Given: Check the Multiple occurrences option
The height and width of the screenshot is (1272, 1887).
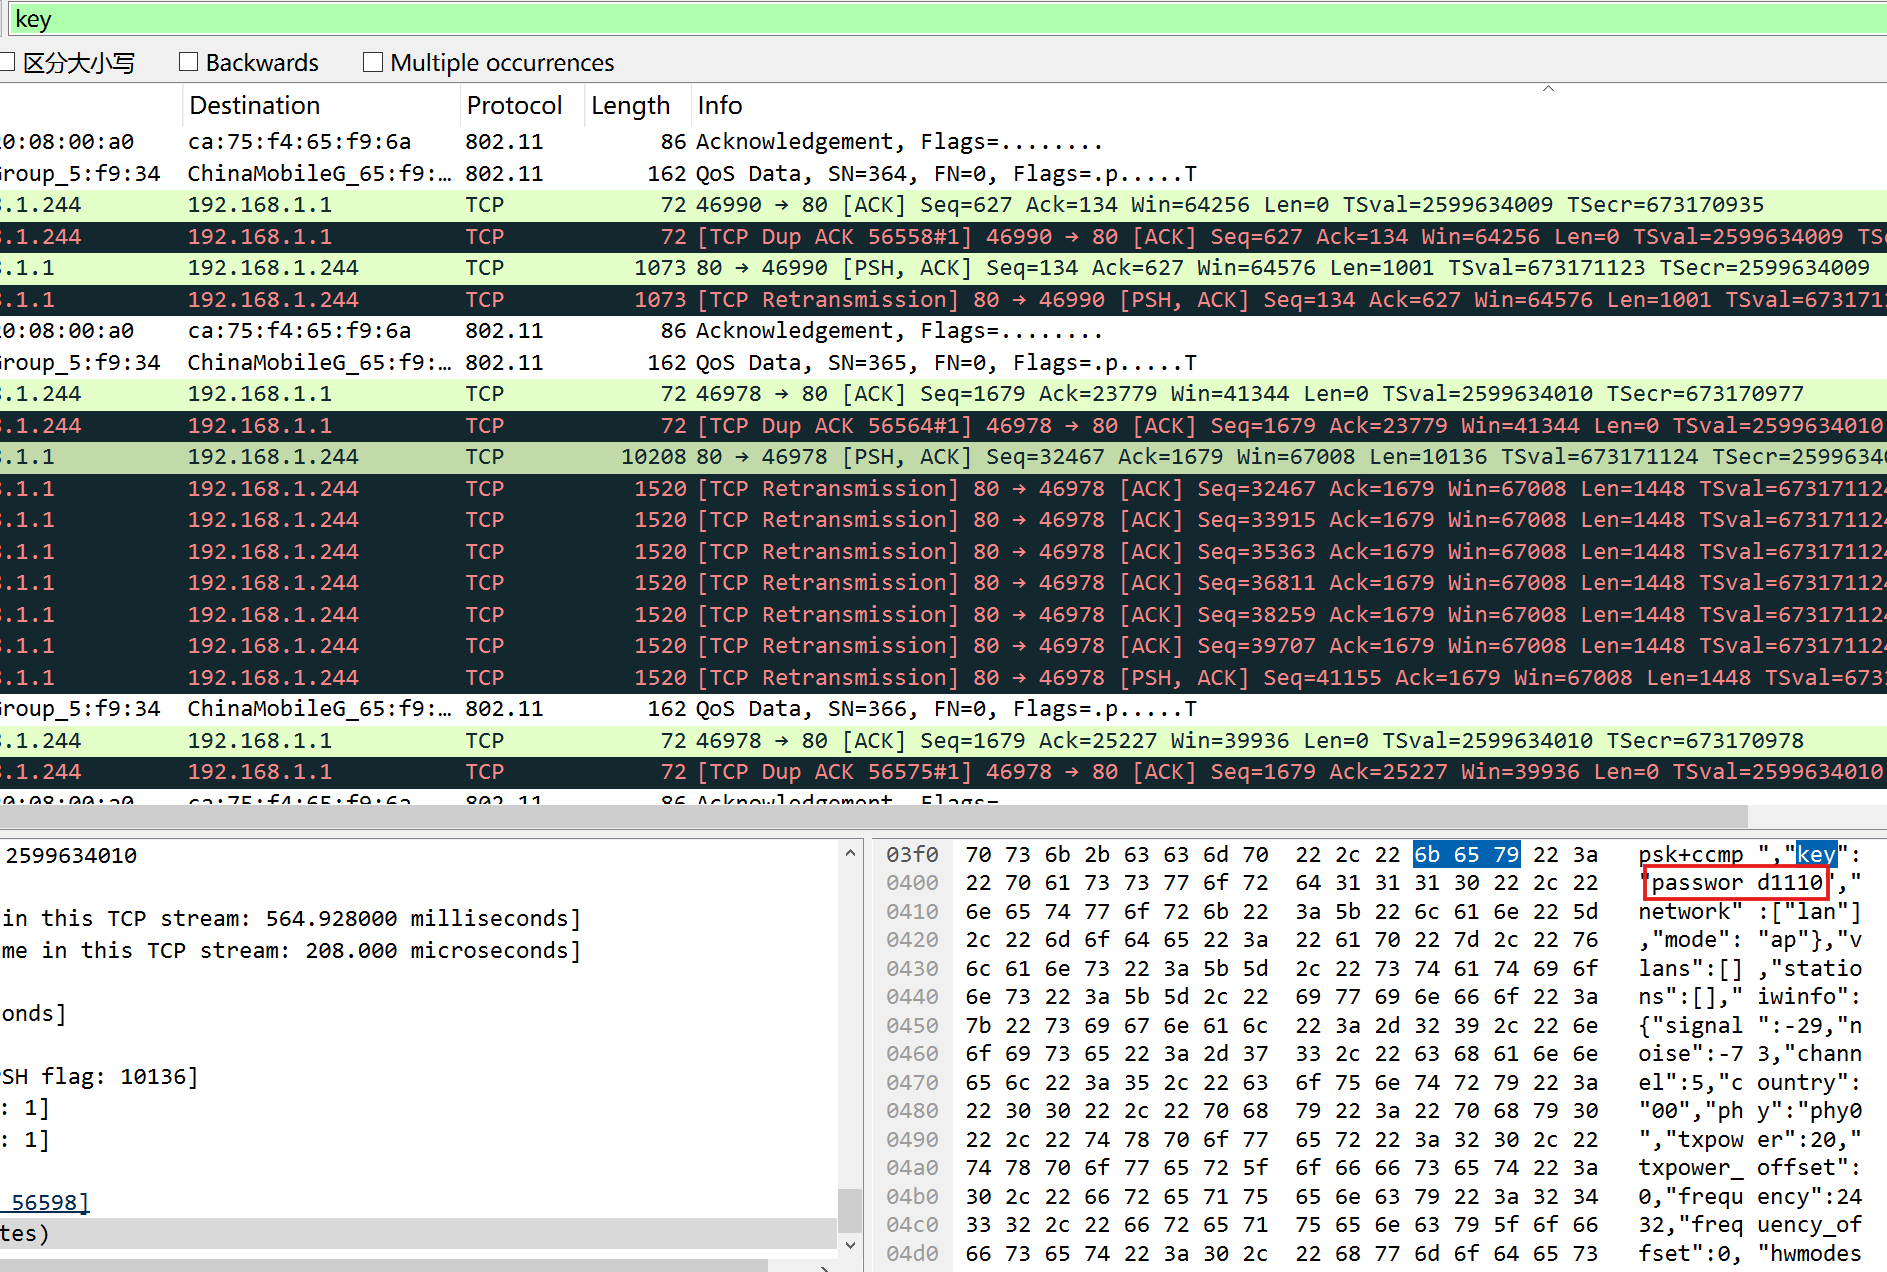Looking at the screenshot, I should tap(373, 63).
